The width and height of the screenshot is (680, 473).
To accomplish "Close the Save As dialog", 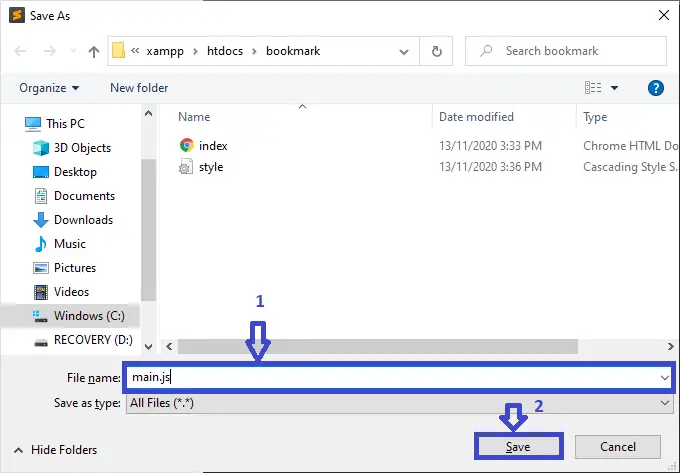I will tap(664, 16).
